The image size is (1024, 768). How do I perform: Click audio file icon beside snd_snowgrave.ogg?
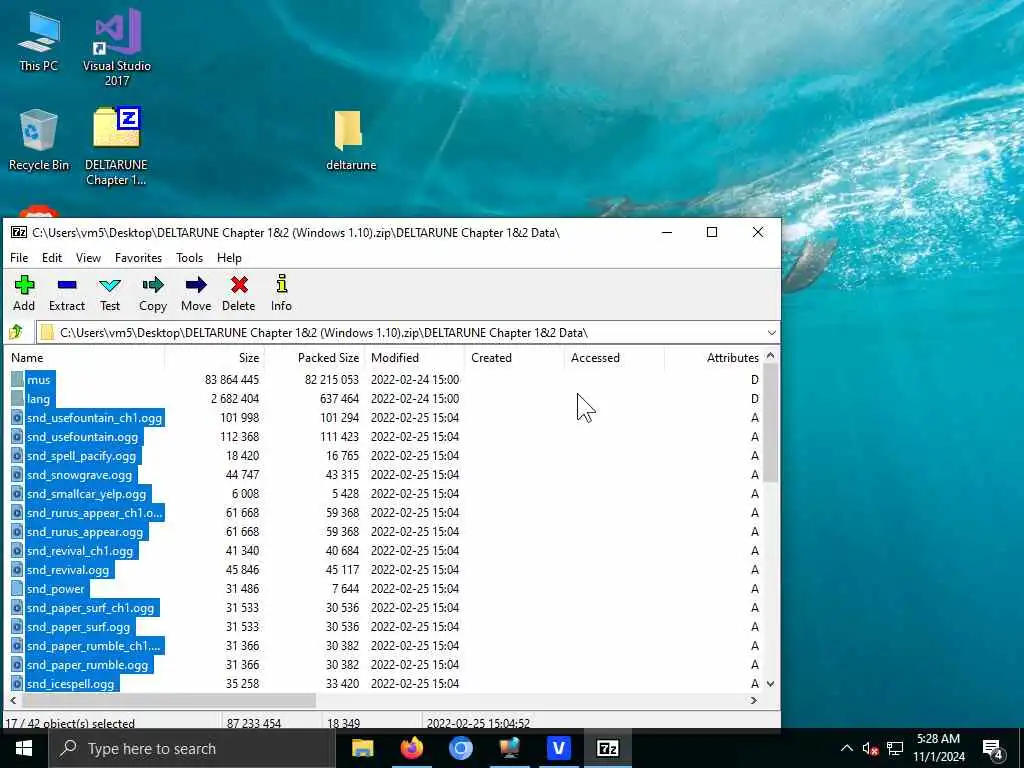(17, 475)
